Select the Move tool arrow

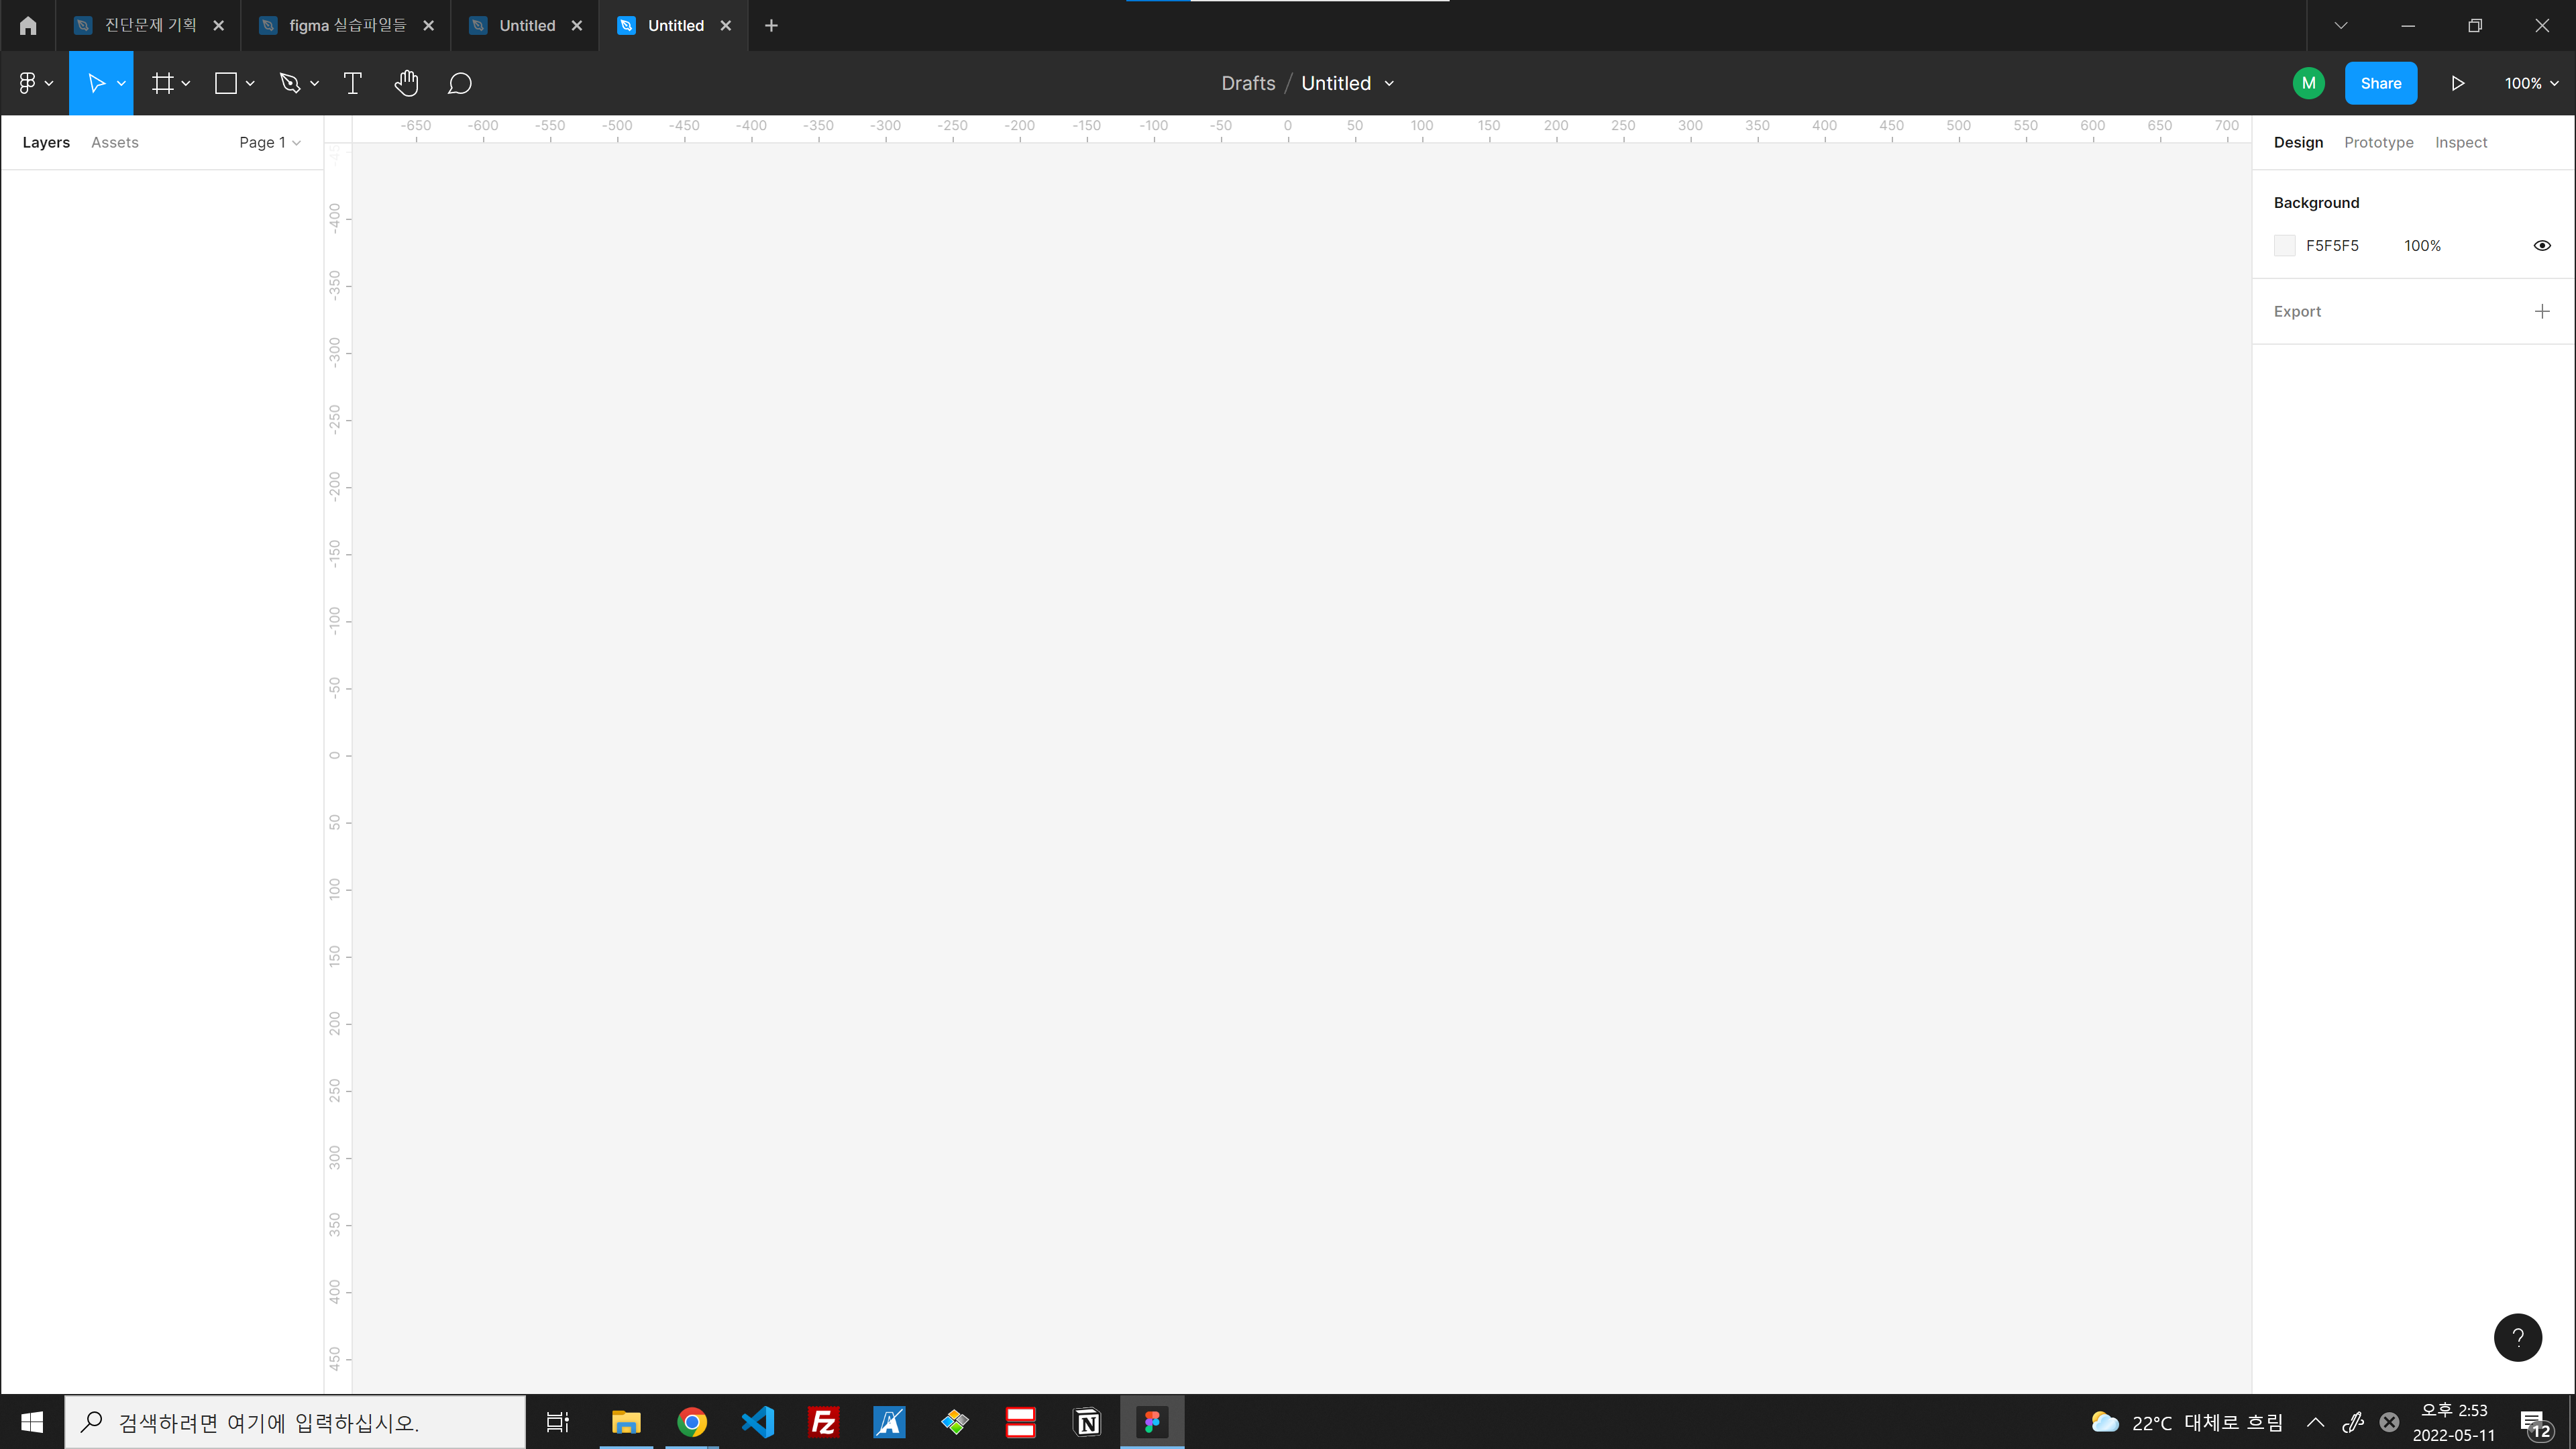96,83
